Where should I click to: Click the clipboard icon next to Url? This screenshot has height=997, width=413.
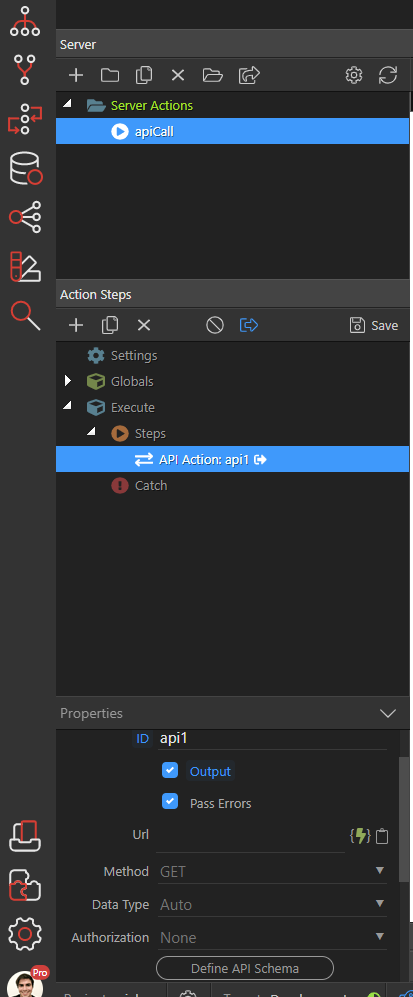coord(382,835)
